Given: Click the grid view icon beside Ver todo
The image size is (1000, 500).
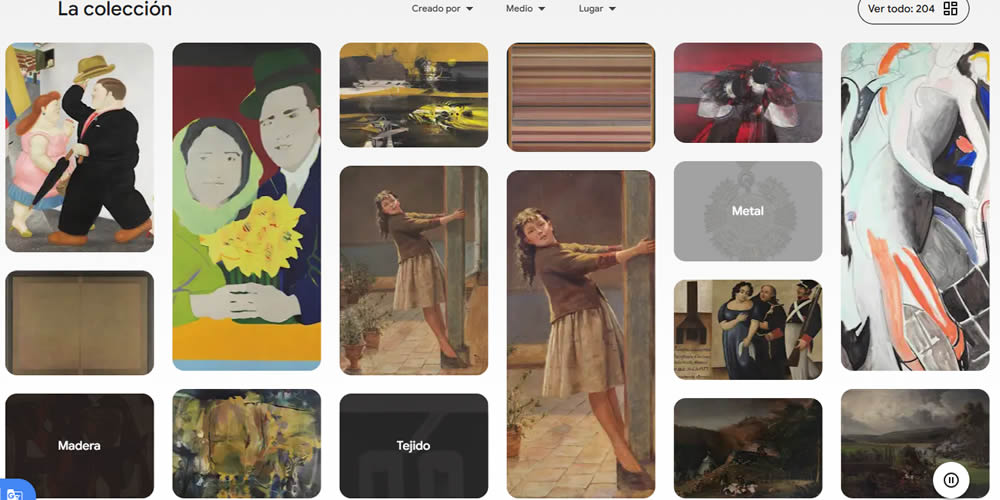Looking at the screenshot, I should point(950,9).
